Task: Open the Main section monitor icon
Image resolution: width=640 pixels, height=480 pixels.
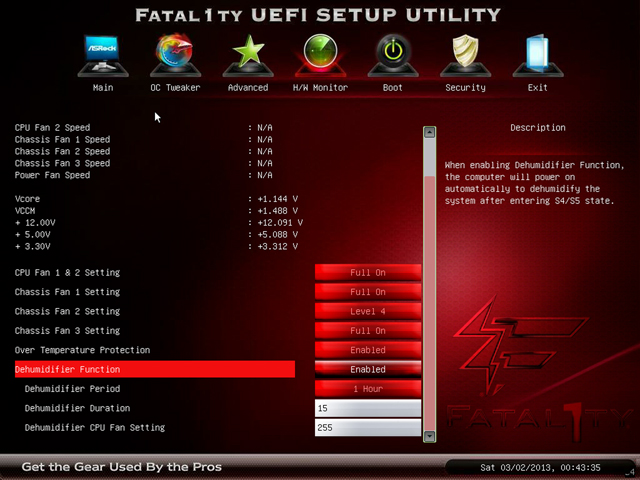Action: pyautogui.click(x=103, y=56)
